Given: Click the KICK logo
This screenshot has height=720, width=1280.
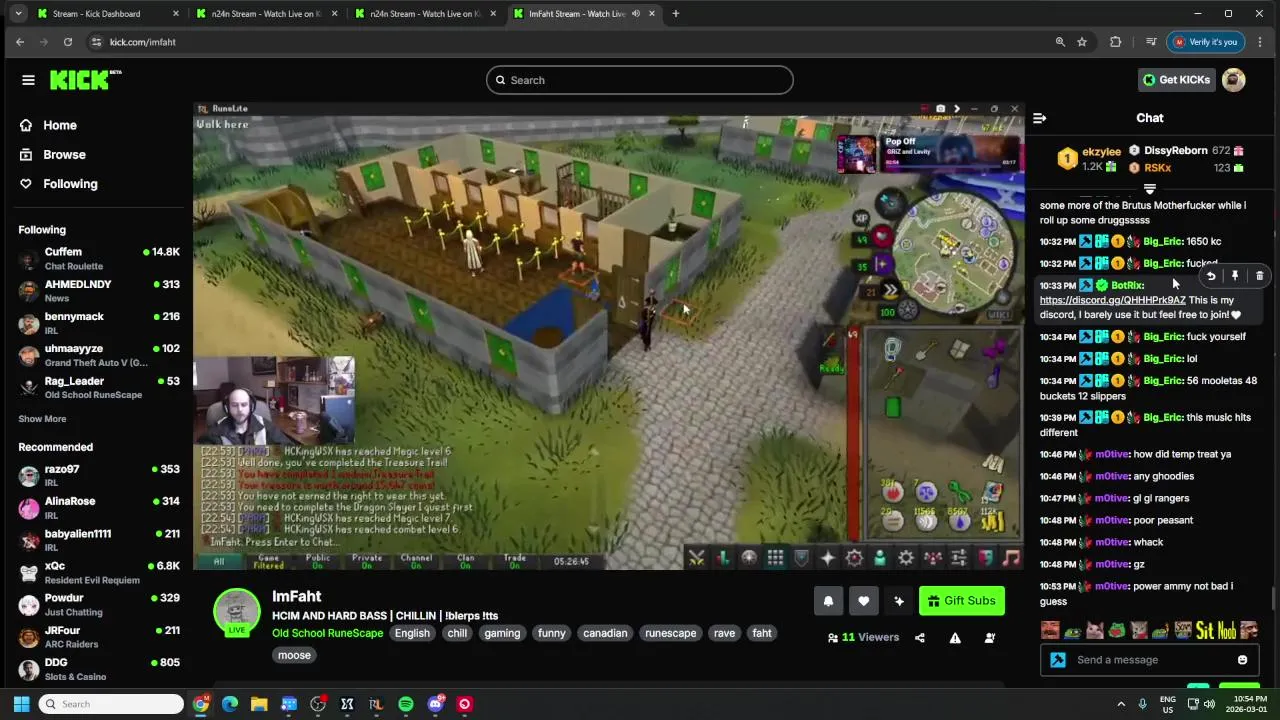Looking at the screenshot, I should pyautogui.click(x=85, y=80).
